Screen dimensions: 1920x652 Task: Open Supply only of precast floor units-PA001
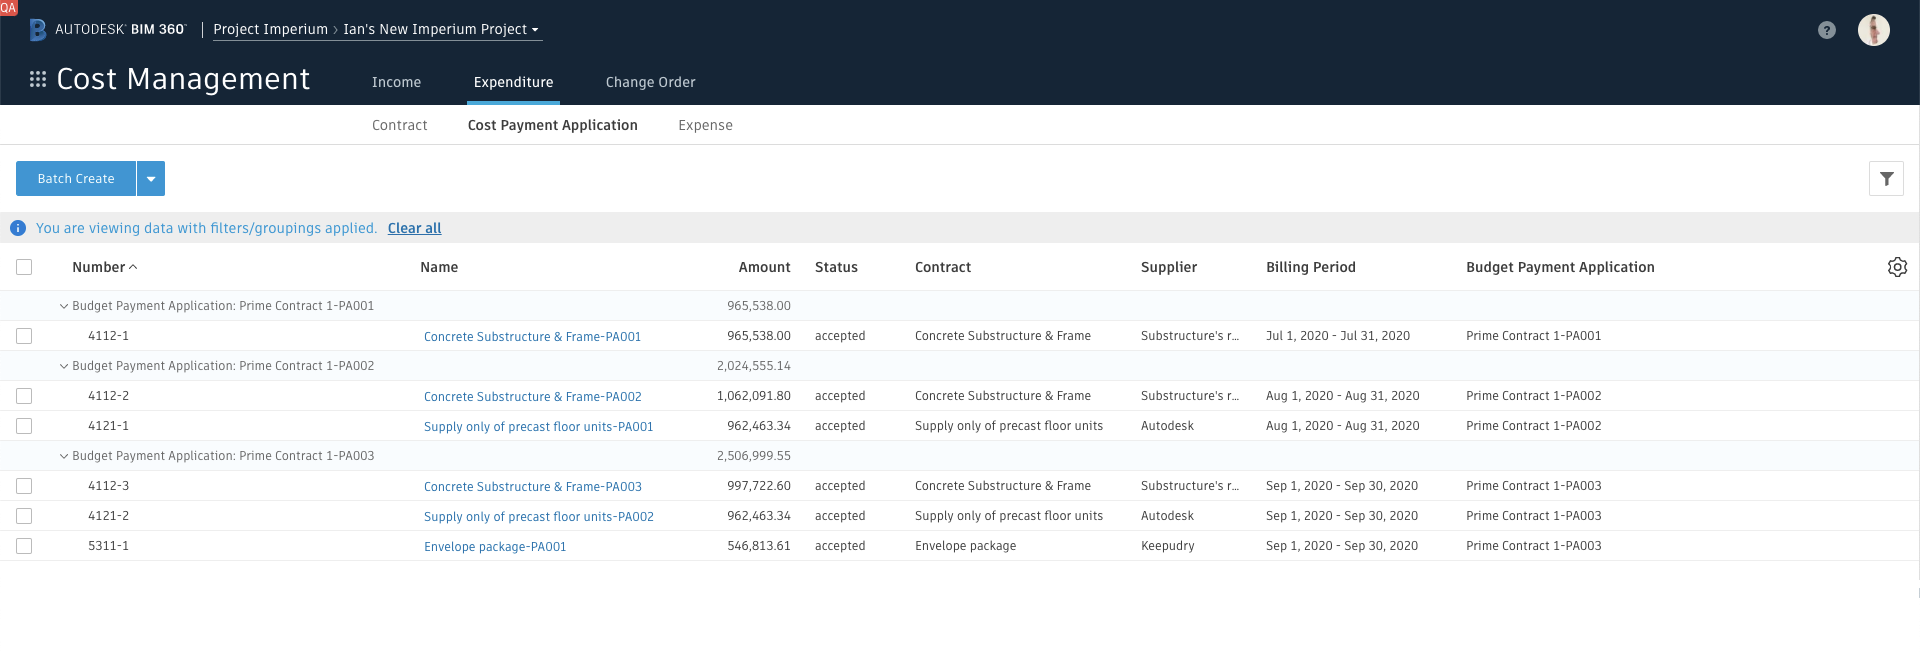(538, 427)
